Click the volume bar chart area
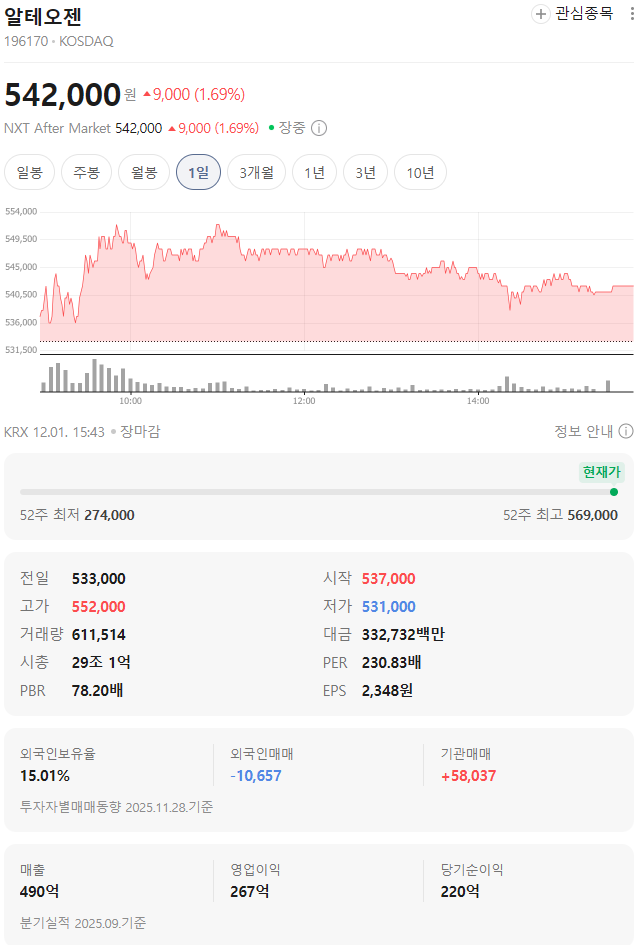 337,375
